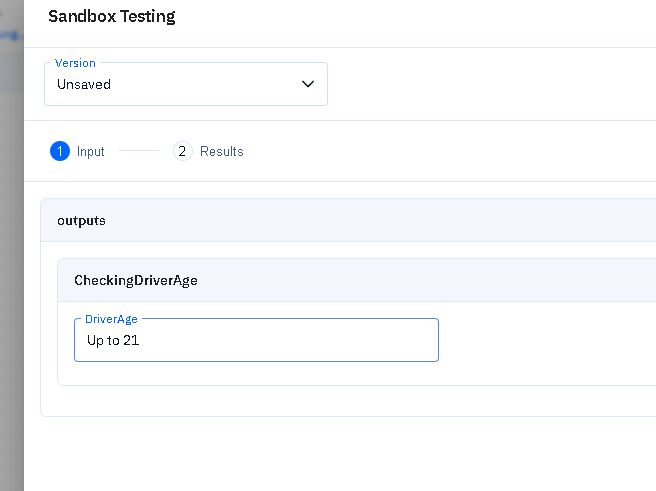656x491 pixels.
Task: Expand the Version dropdown chevron arrow
Action: pos(308,84)
